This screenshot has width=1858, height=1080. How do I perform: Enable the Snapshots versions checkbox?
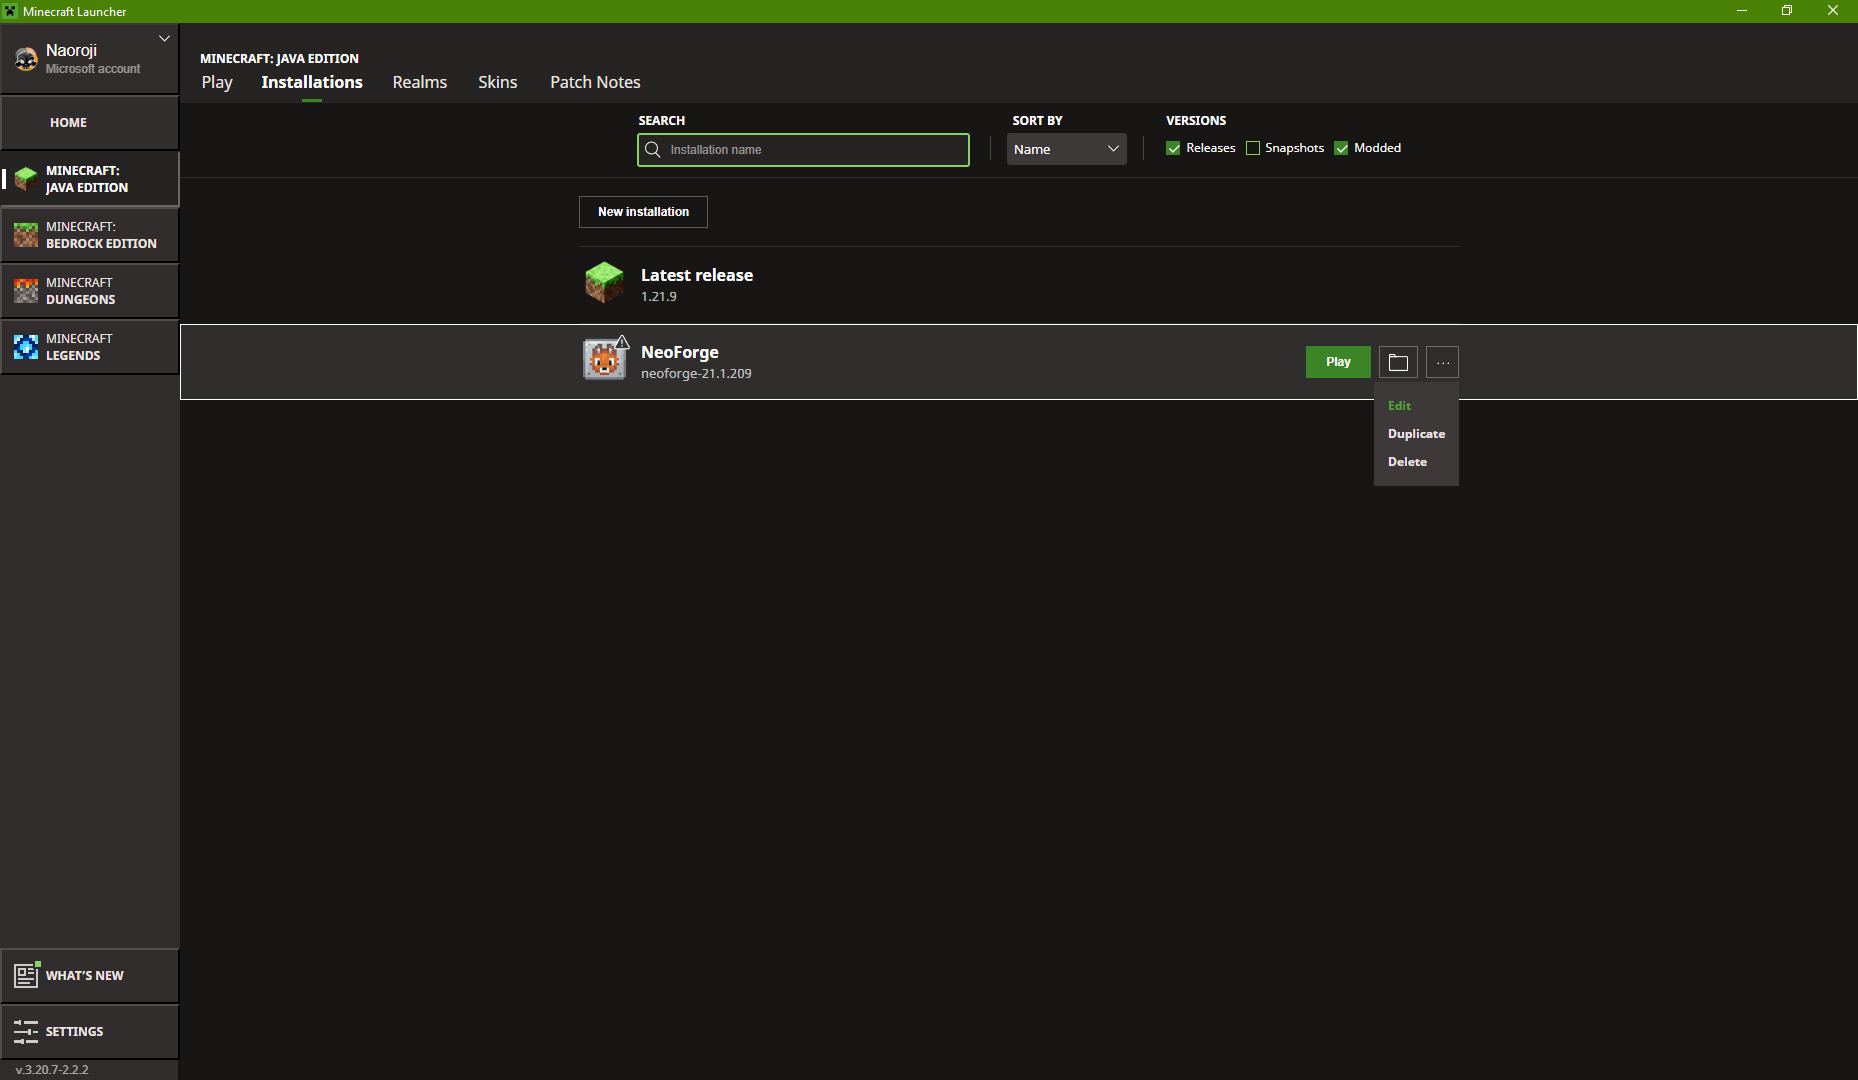click(1253, 148)
